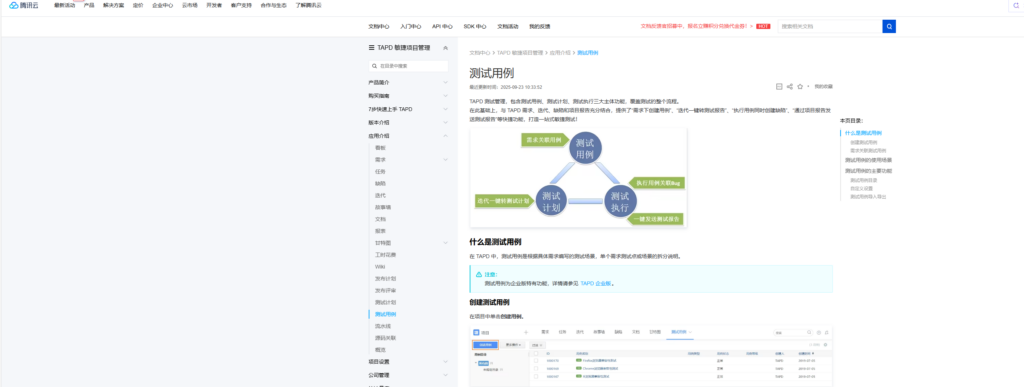Open 测试计划 in sidebar
1024x387 pixels.
385,302
